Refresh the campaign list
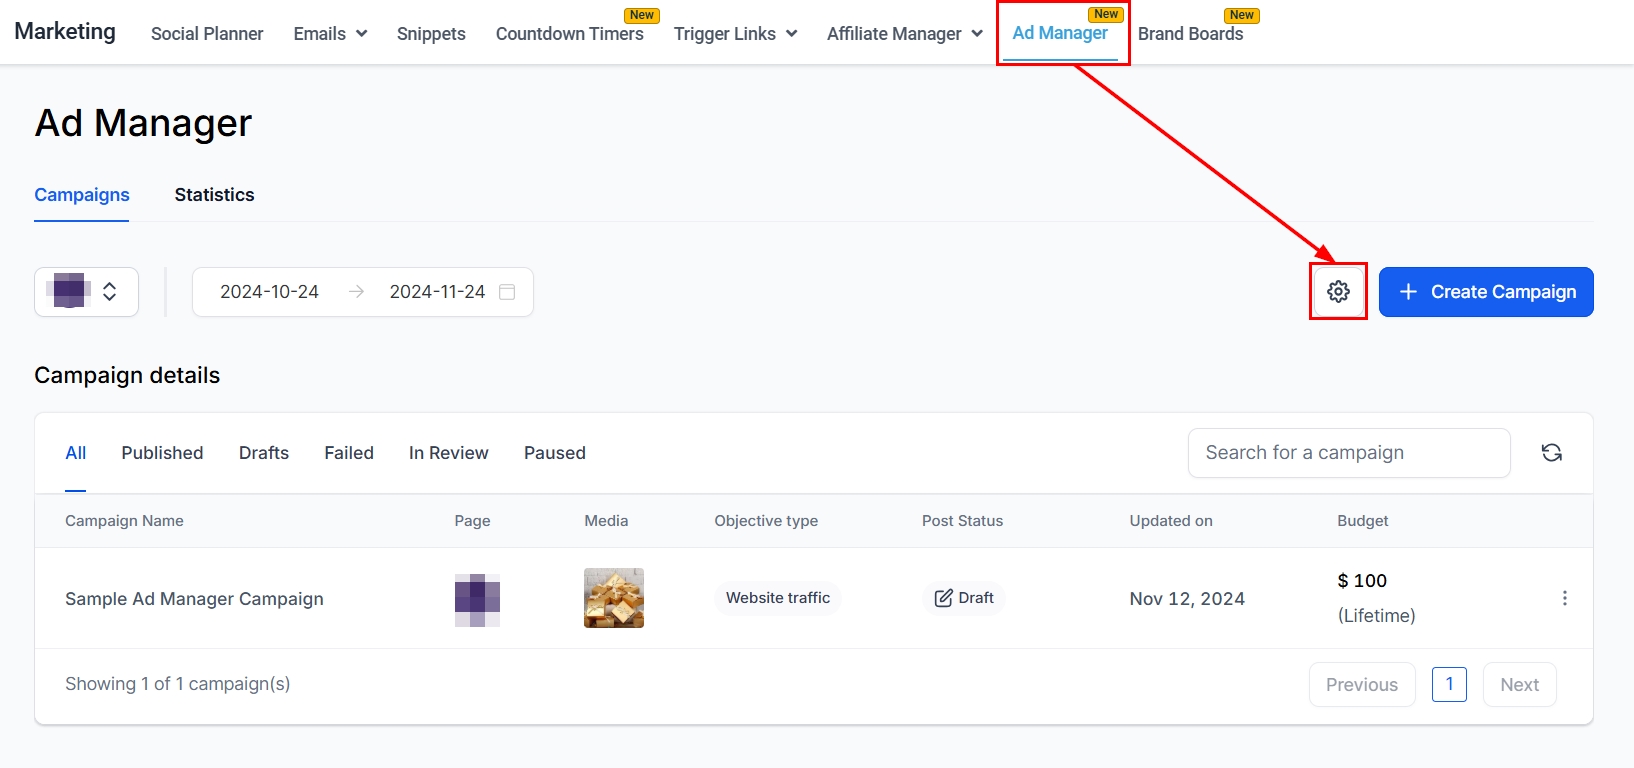This screenshot has width=1634, height=768. pos(1551,453)
